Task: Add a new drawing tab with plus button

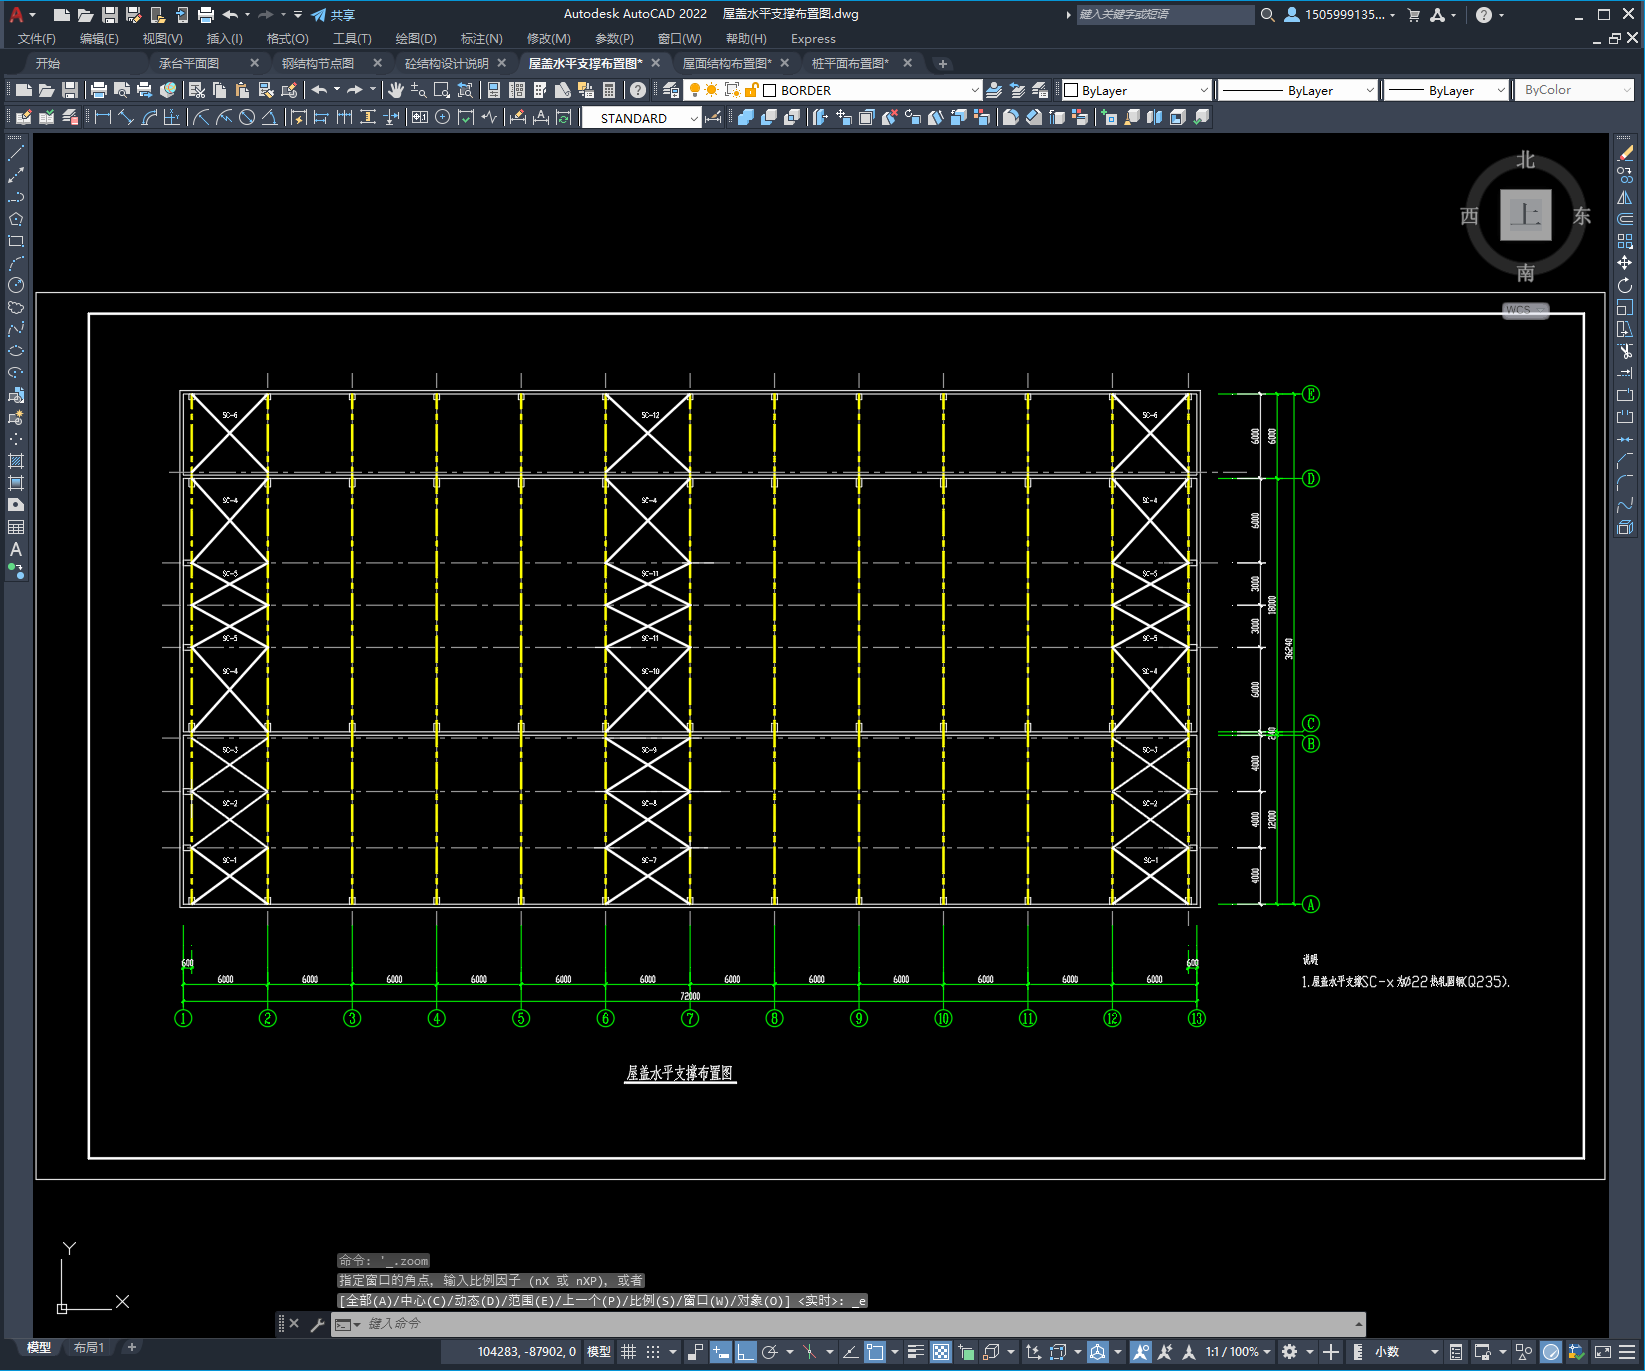Action: pos(942,64)
